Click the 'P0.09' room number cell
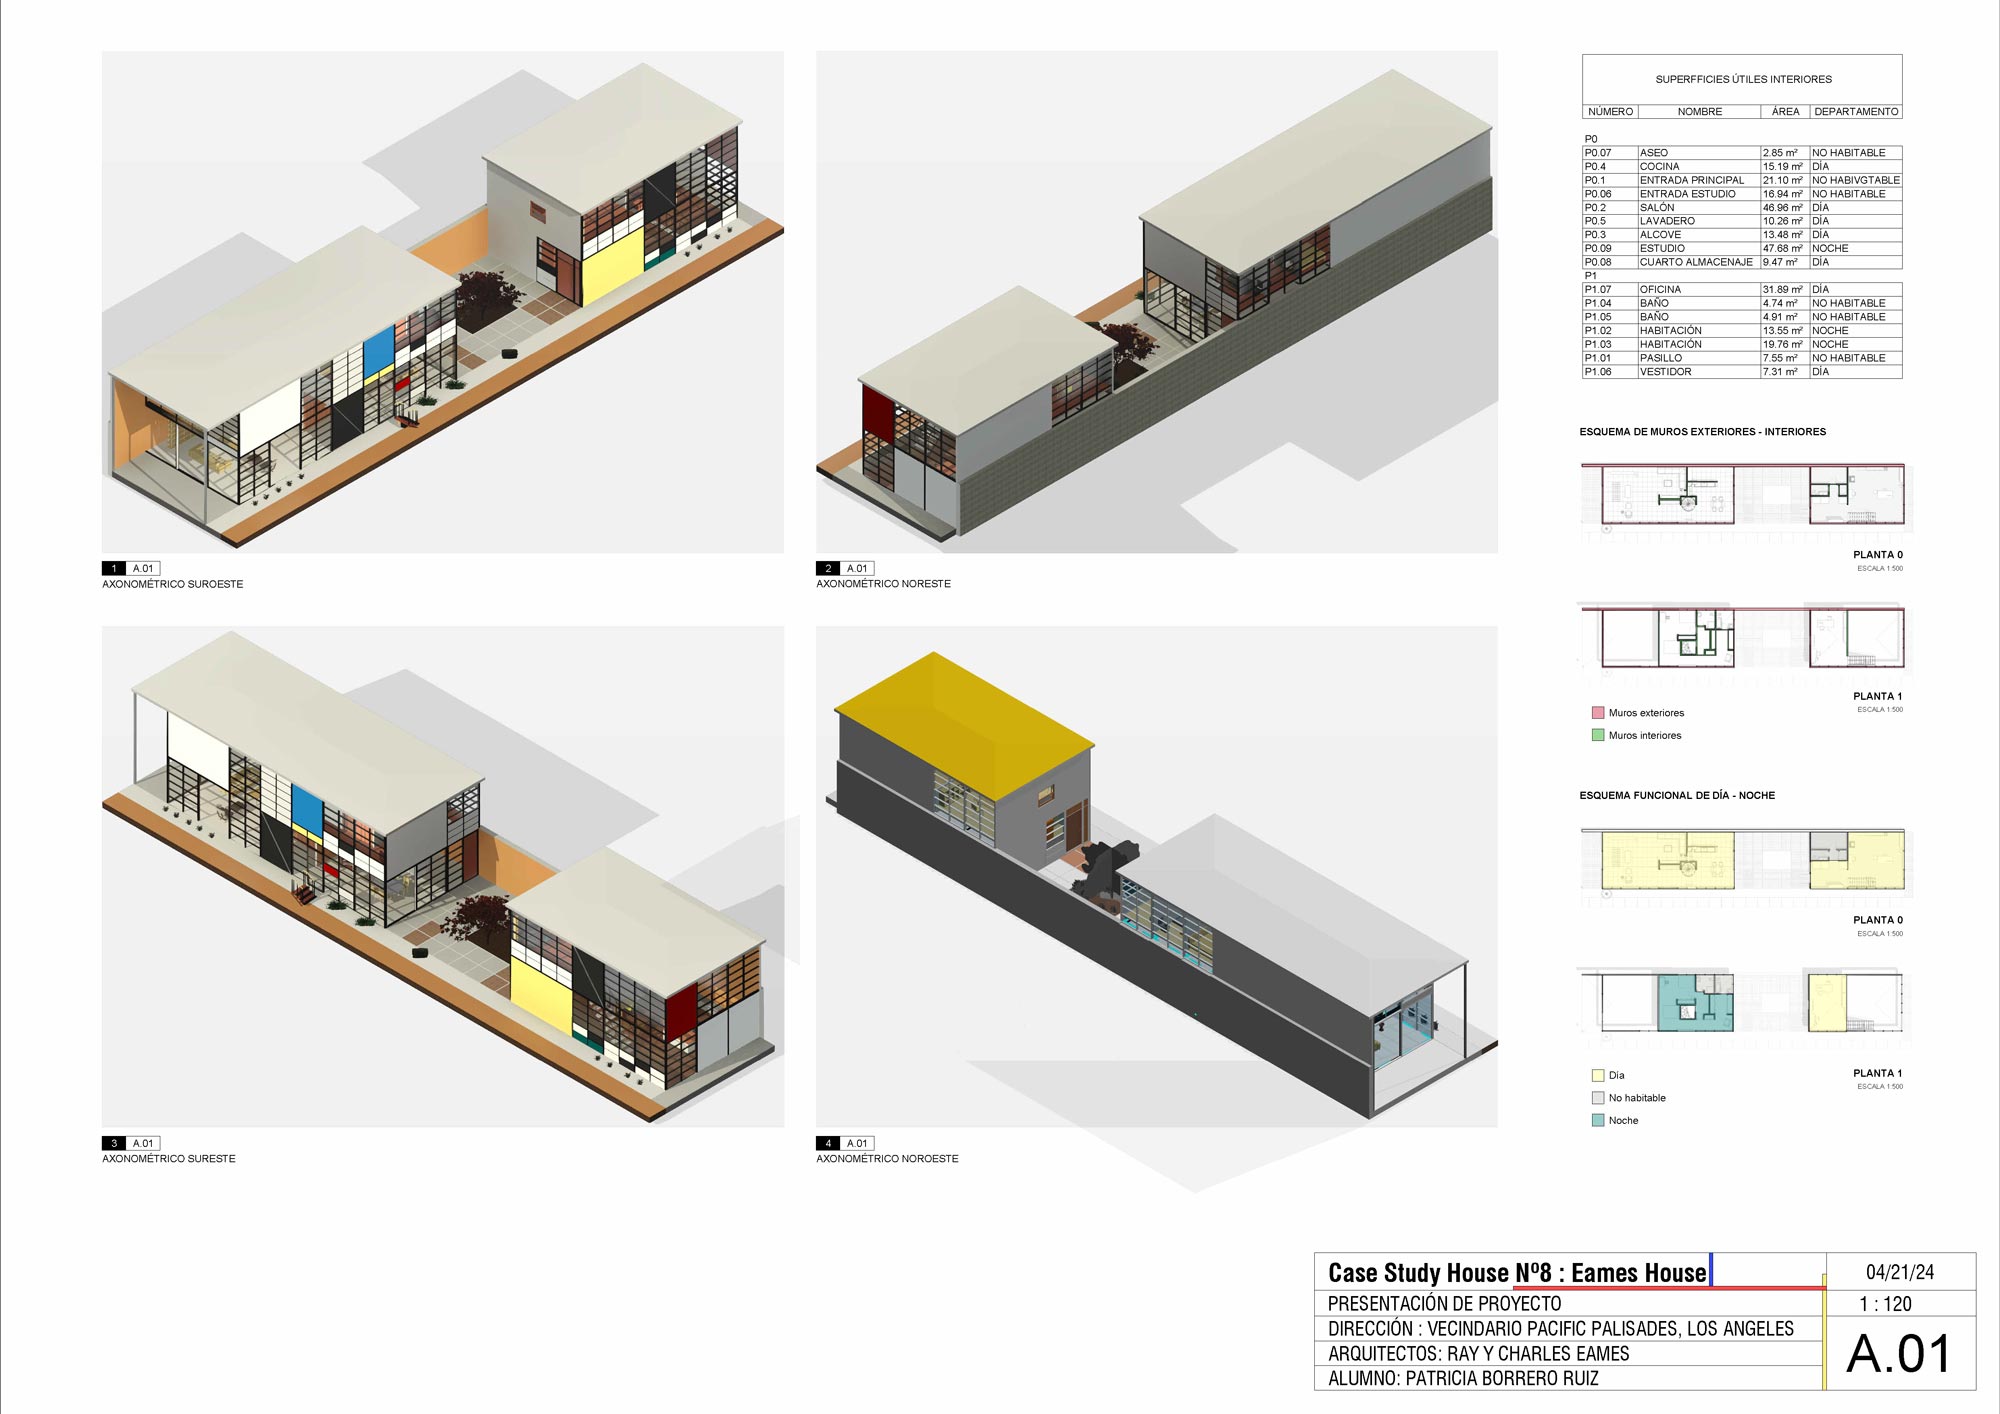 pyautogui.click(x=1610, y=249)
